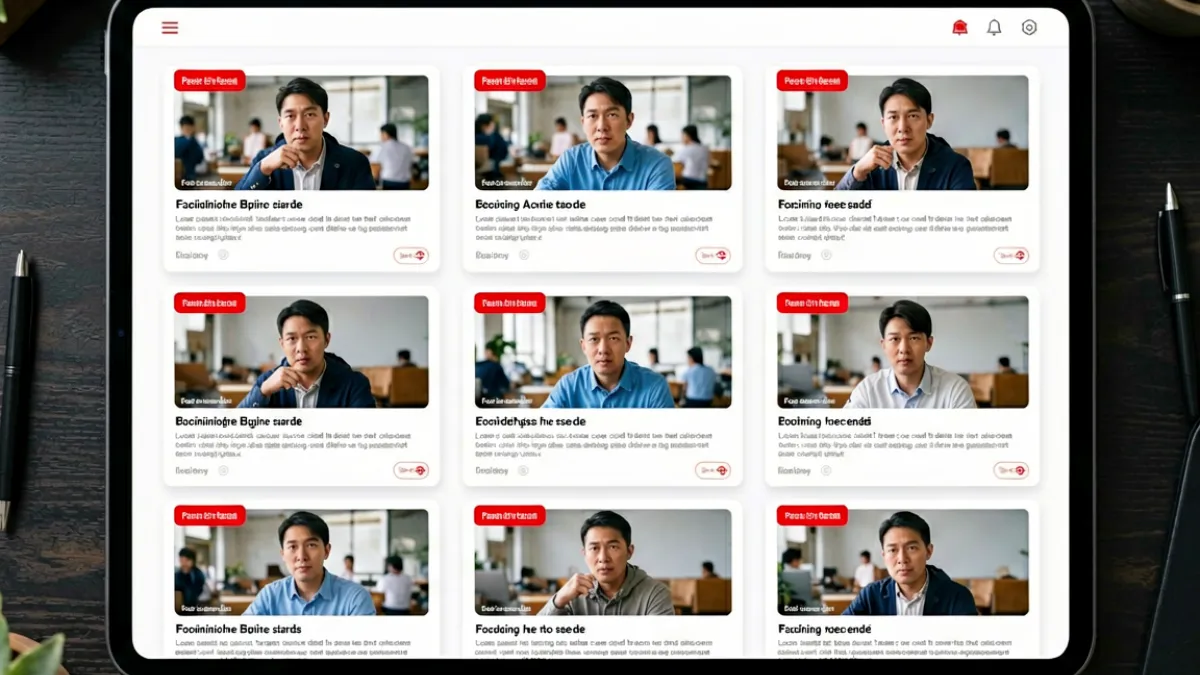Image resolution: width=1200 pixels, height=675 pixels.
Task: Click footer label under 'Eocridehgss he seede' description
Action: (x=493, y=470)
